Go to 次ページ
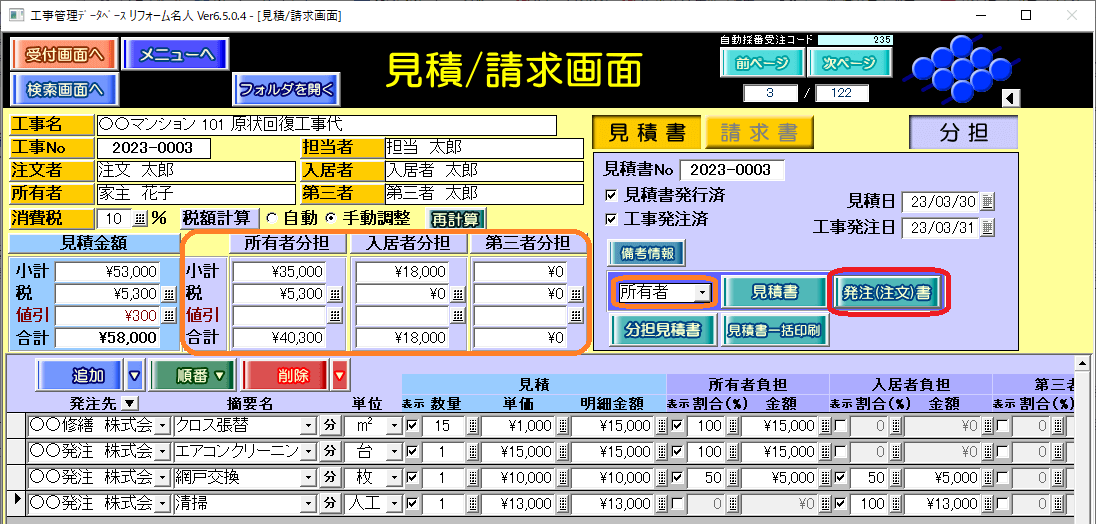 [848, 63]
